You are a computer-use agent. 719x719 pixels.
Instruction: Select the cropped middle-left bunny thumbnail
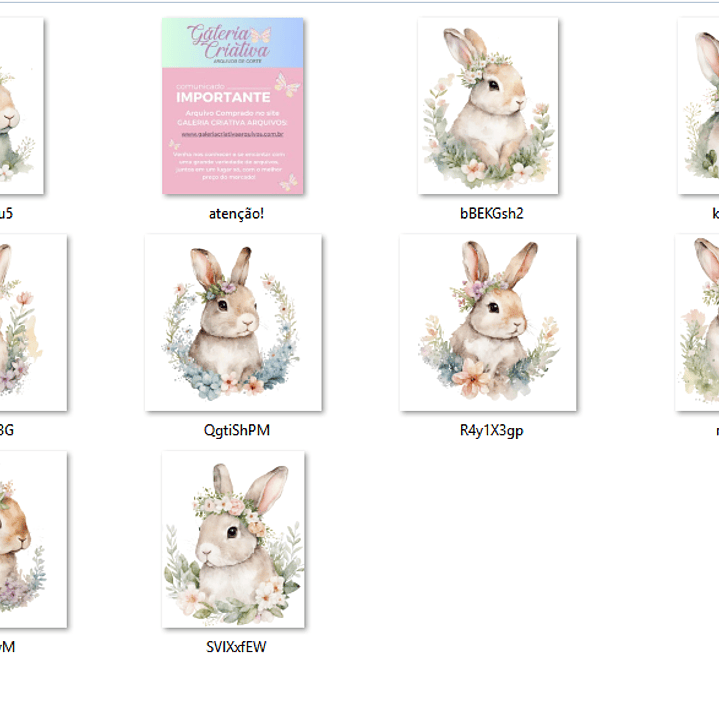coord(32,322)
